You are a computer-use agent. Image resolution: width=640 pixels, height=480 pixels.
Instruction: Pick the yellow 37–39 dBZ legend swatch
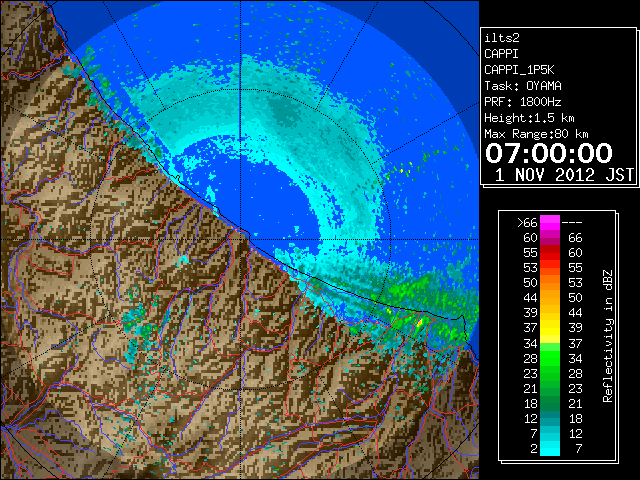550,328
